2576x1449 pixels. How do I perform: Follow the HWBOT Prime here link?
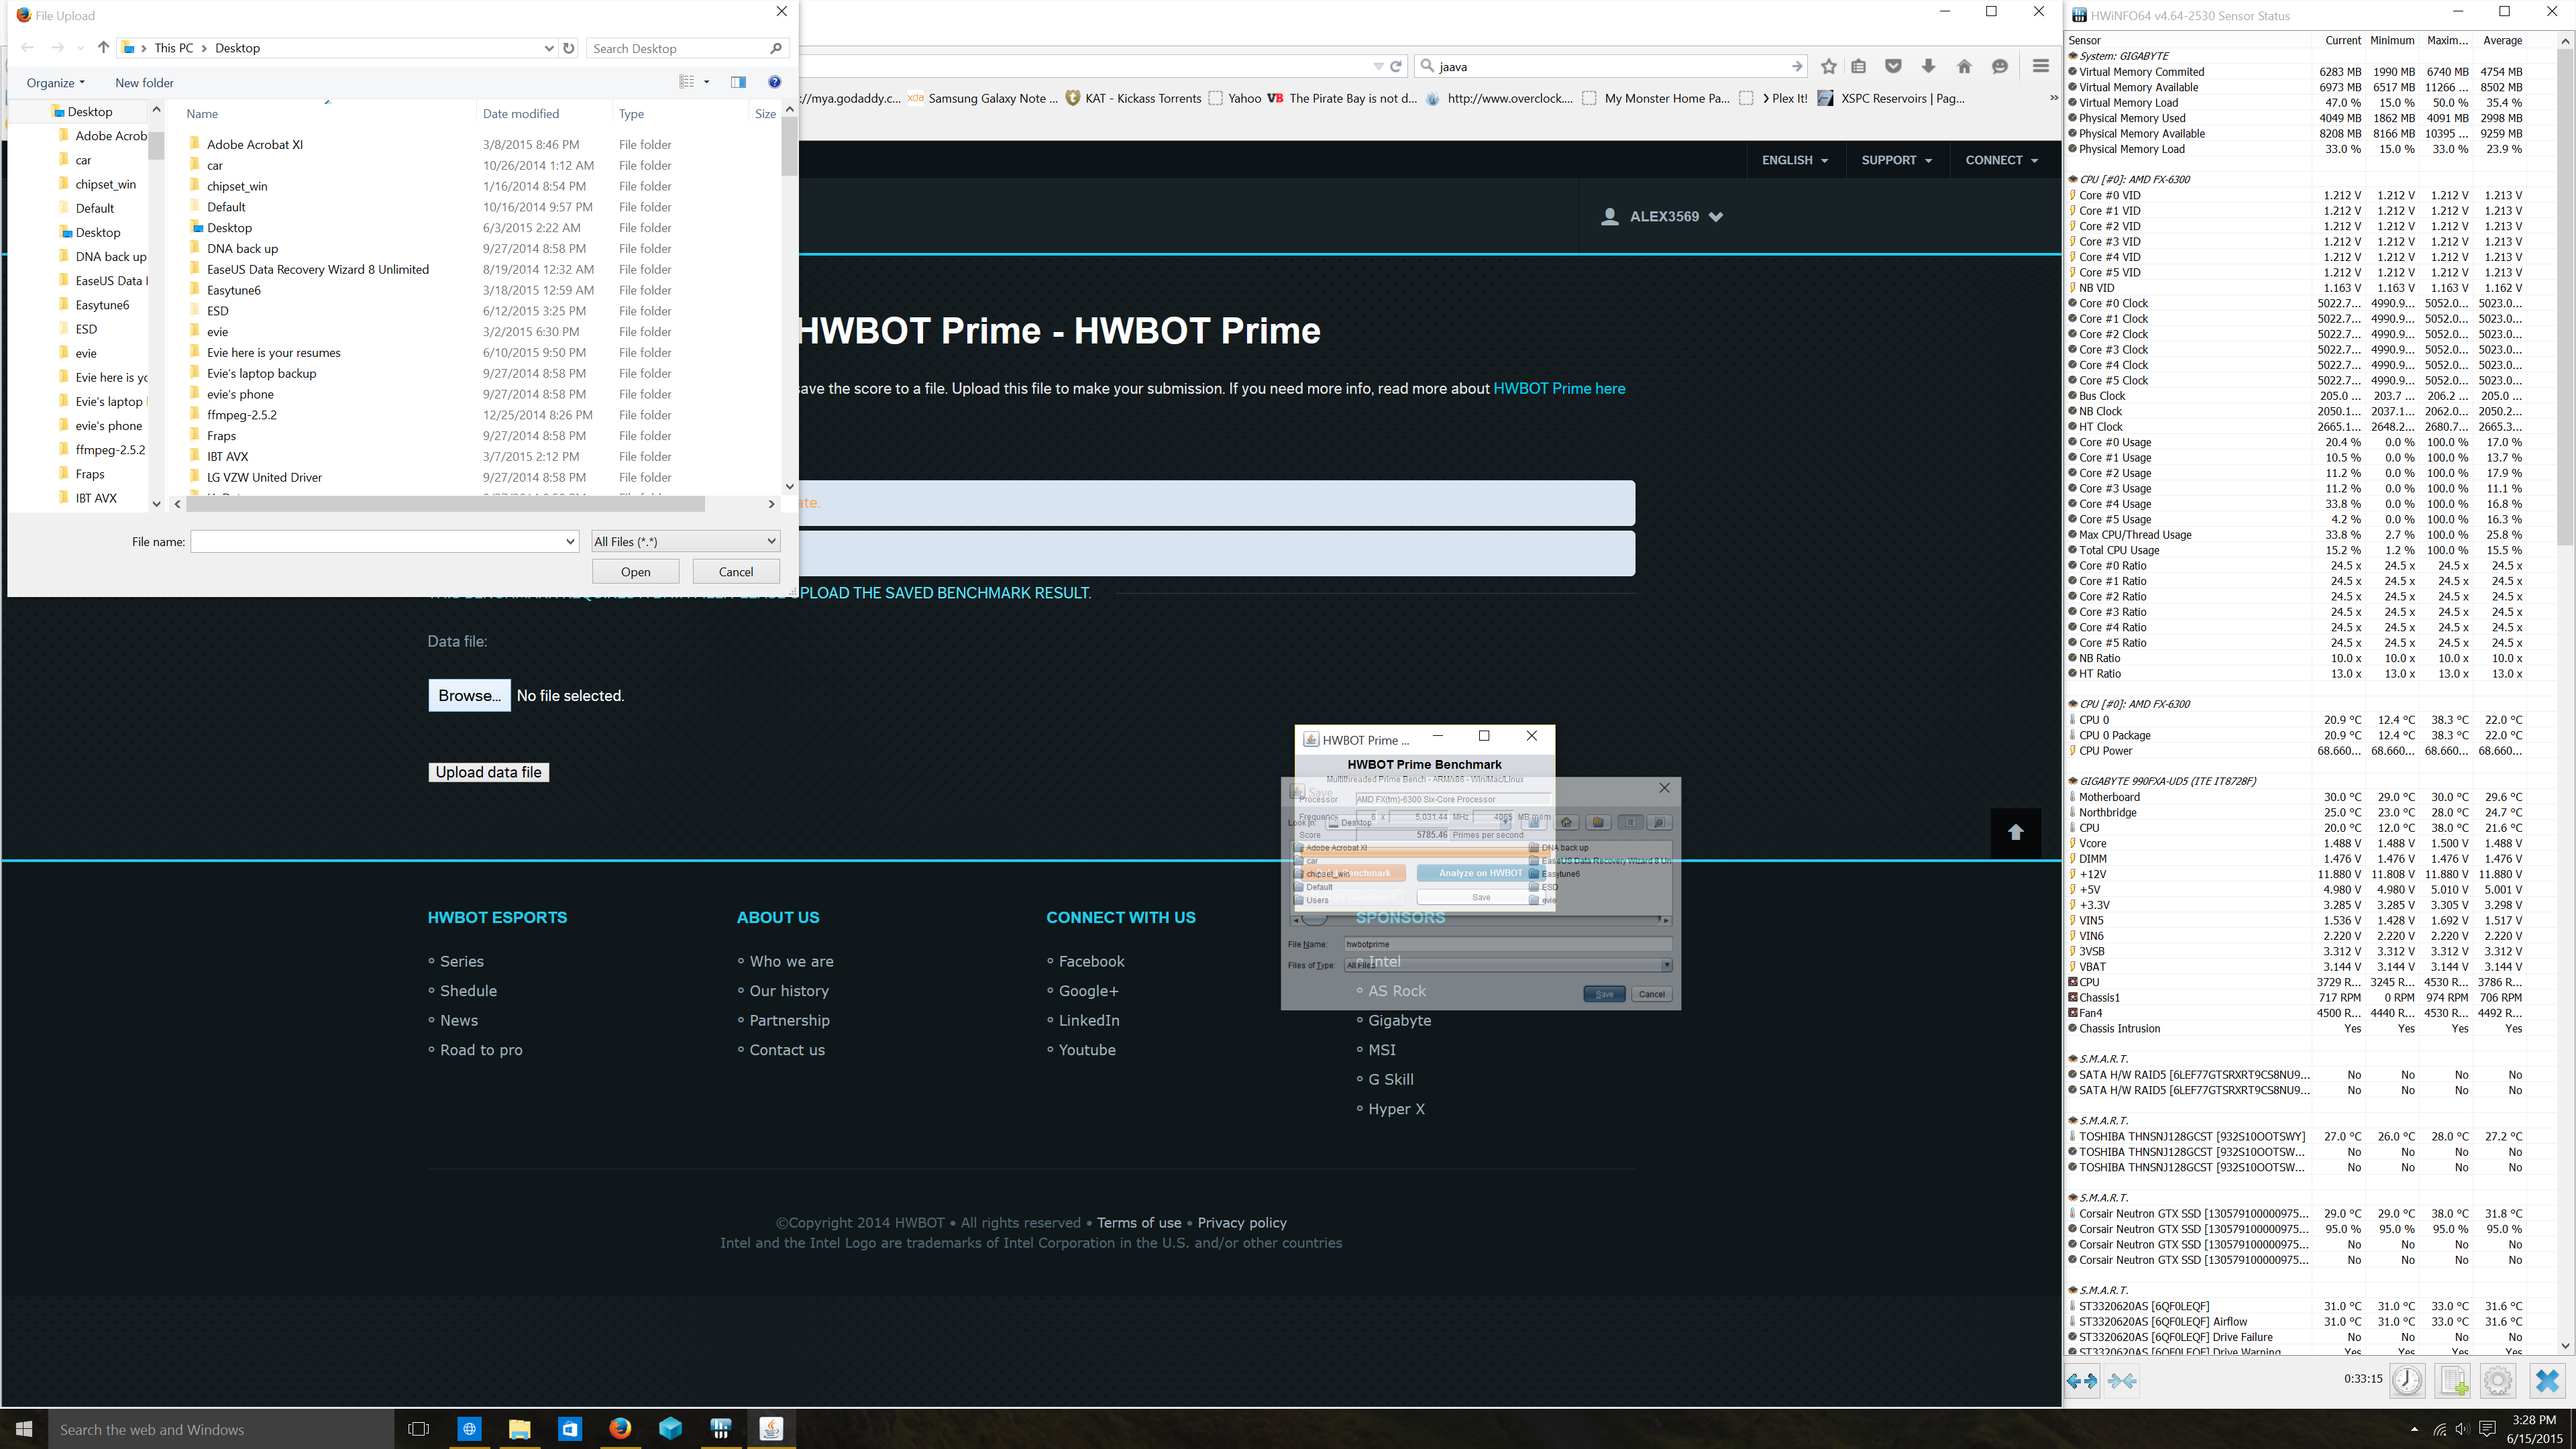1559,388
